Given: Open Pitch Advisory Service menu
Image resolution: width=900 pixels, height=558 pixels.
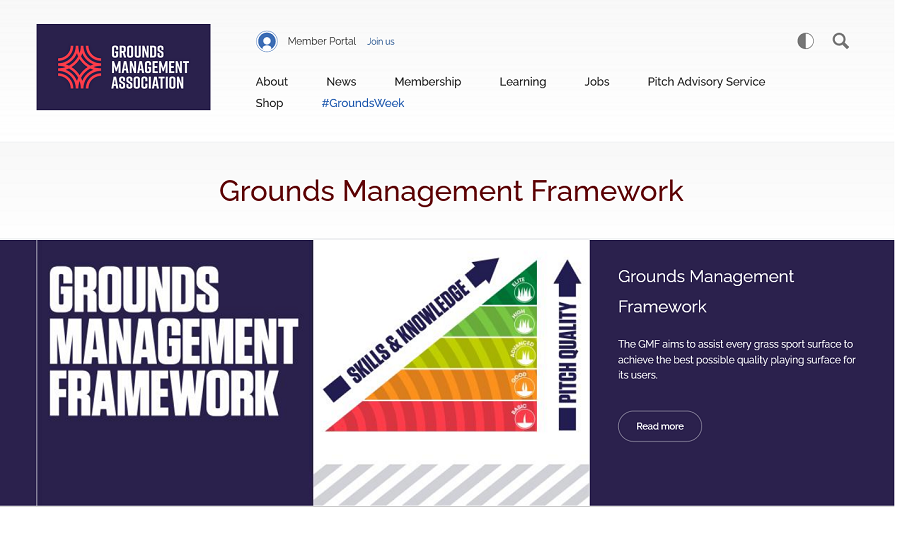Looking at the screenshot, I should [706, 82].
